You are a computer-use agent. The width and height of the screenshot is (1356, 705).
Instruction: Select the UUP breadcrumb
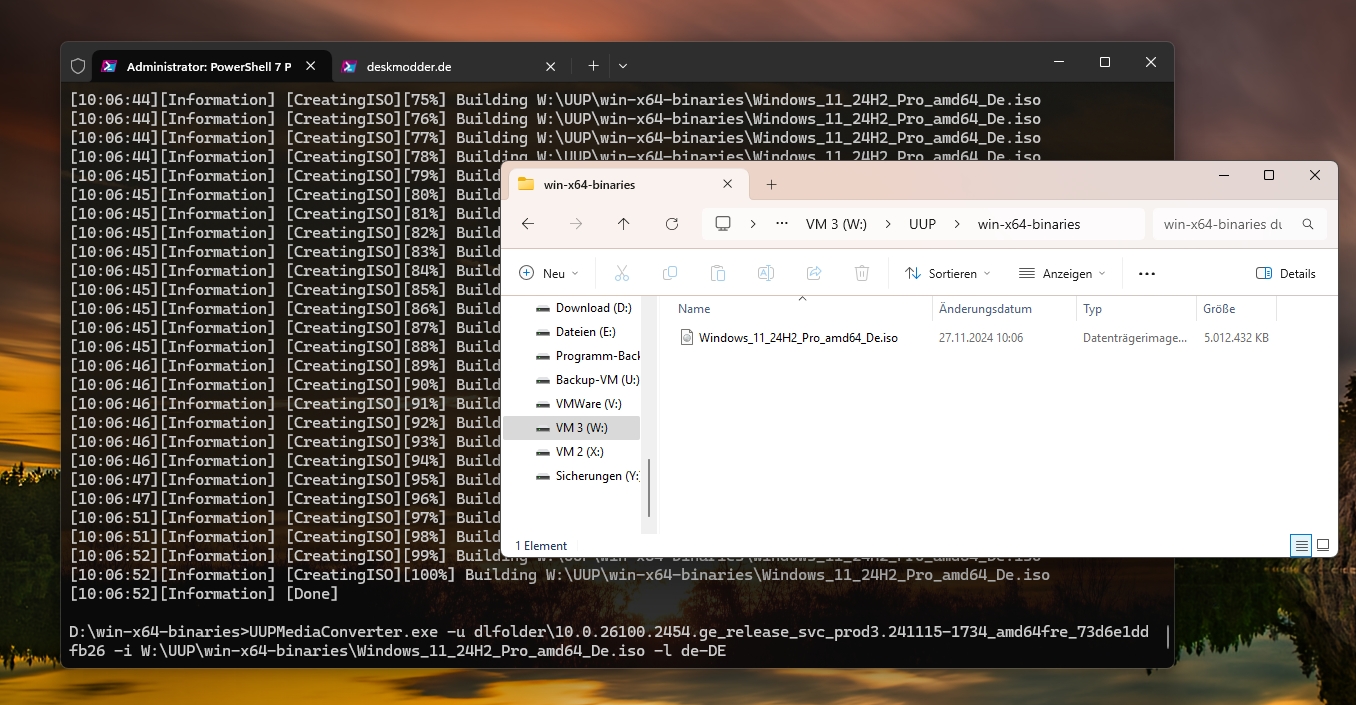(922, 224)
